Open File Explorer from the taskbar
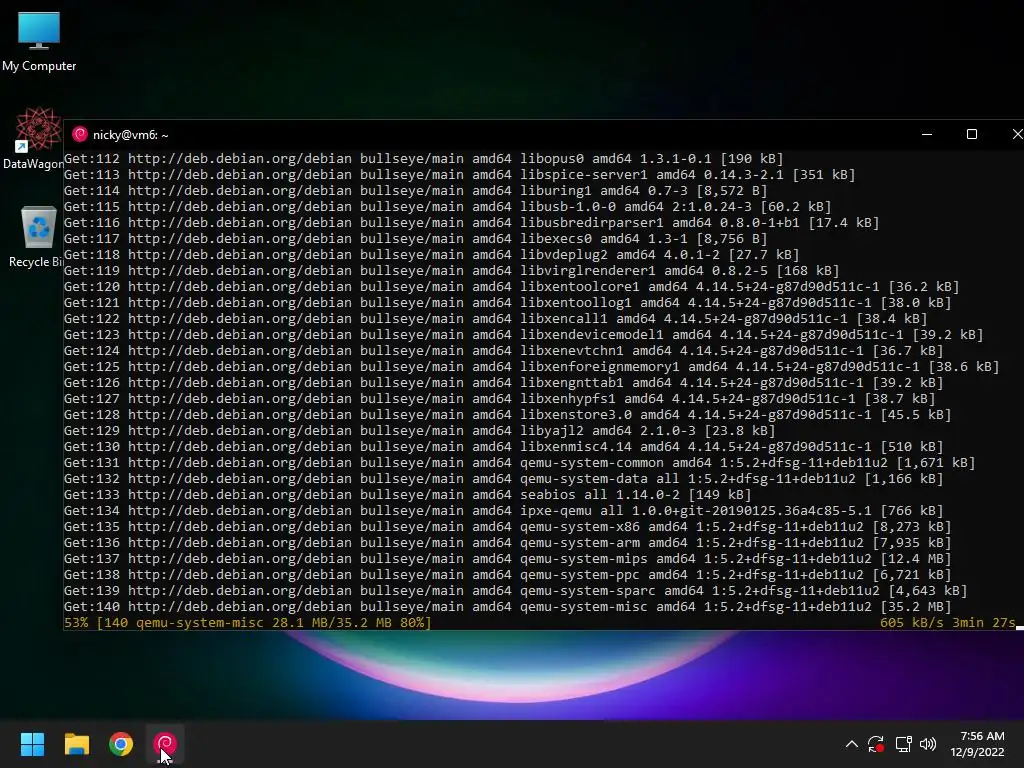 [76, 744]
